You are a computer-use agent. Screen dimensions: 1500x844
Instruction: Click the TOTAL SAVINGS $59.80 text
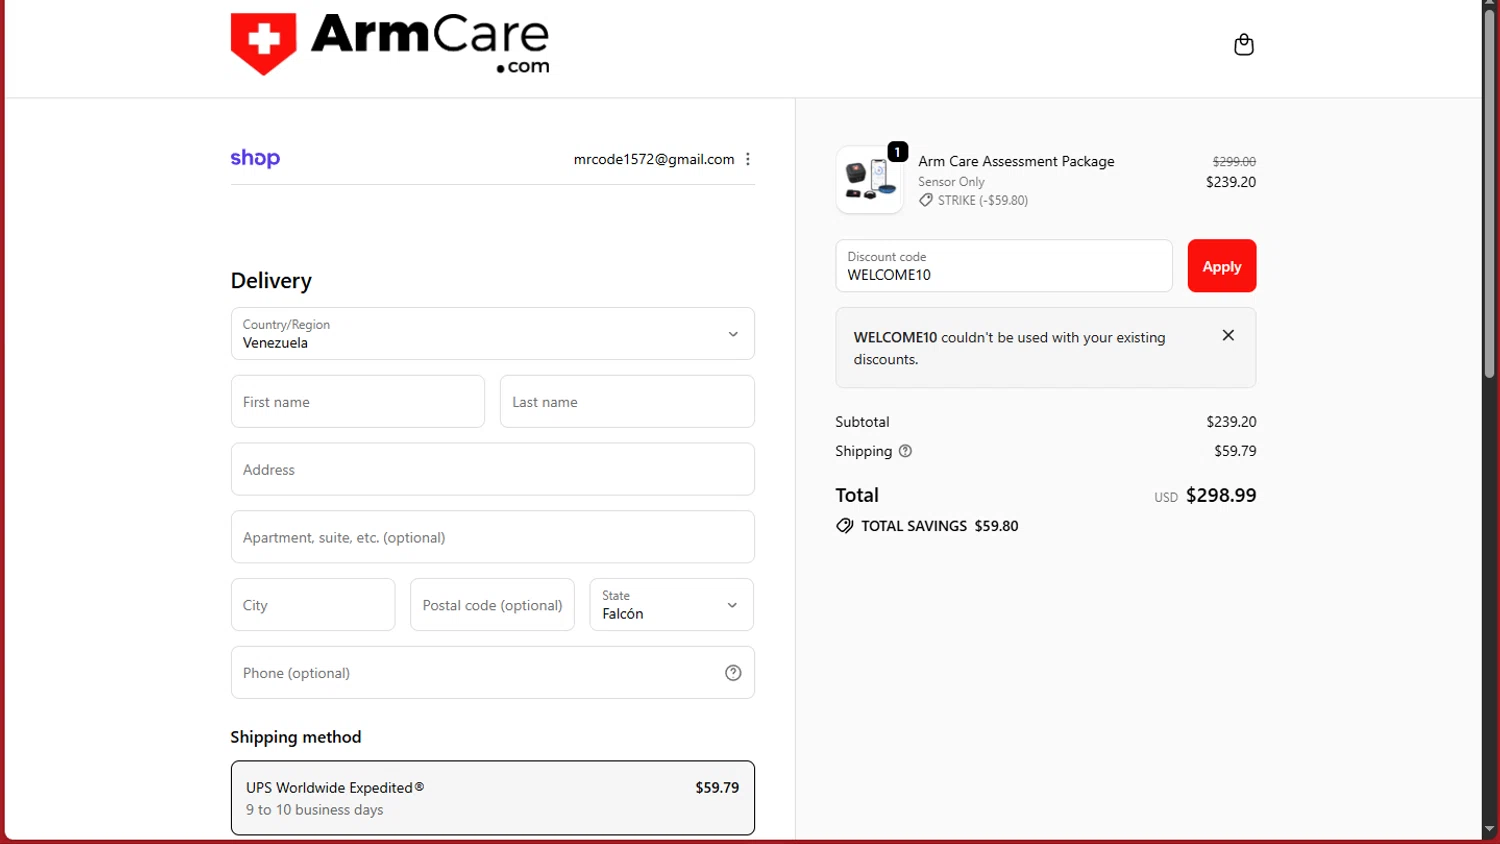click(940, 526)
